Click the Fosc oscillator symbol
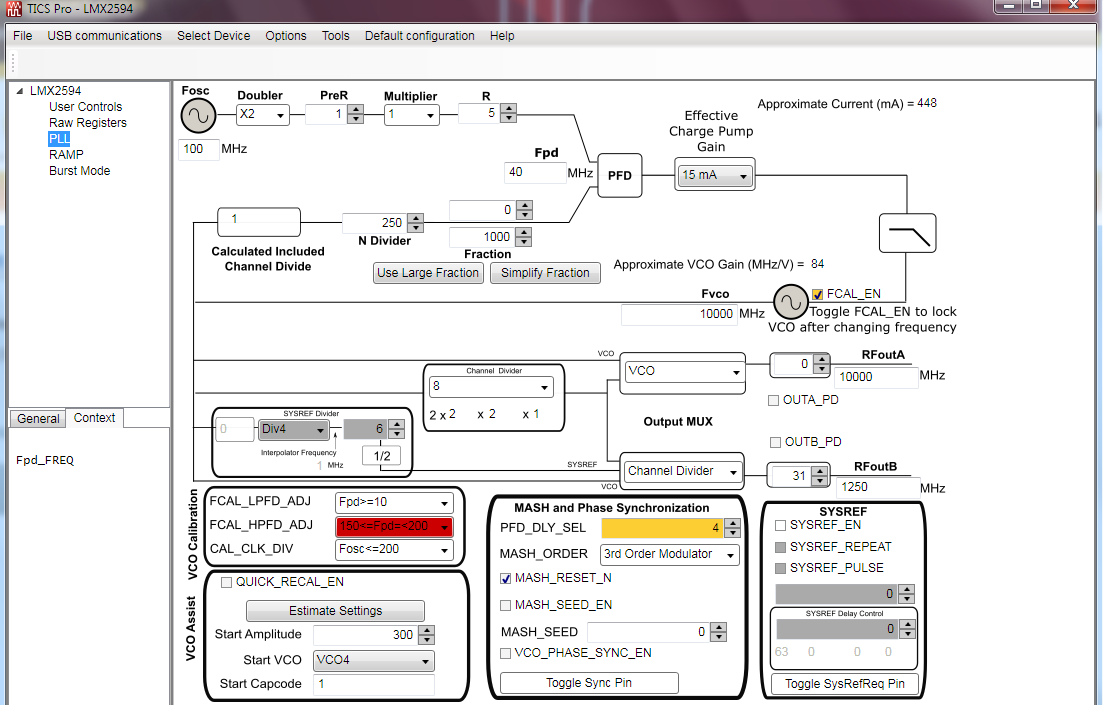 [x=198, y=116]
